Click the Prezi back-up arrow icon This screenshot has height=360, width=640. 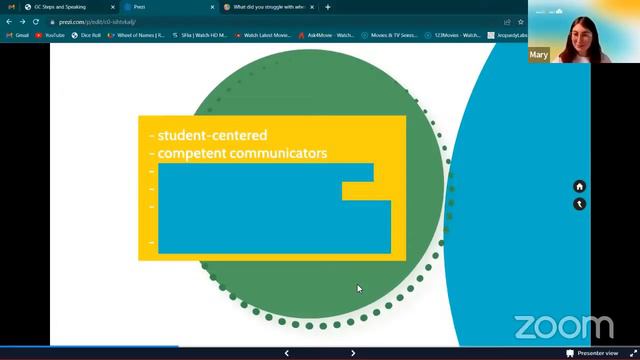pos(580,204)
